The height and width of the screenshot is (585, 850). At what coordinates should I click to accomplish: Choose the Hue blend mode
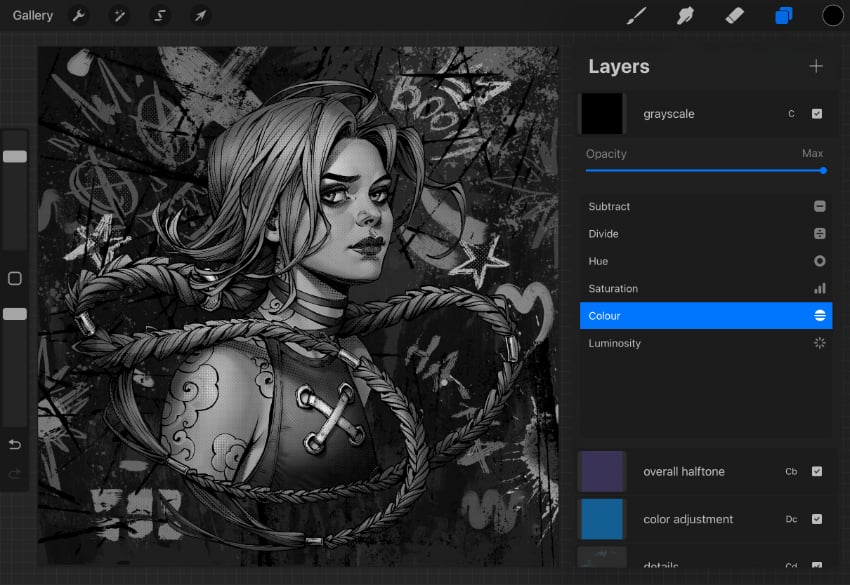tap(706, 261)
